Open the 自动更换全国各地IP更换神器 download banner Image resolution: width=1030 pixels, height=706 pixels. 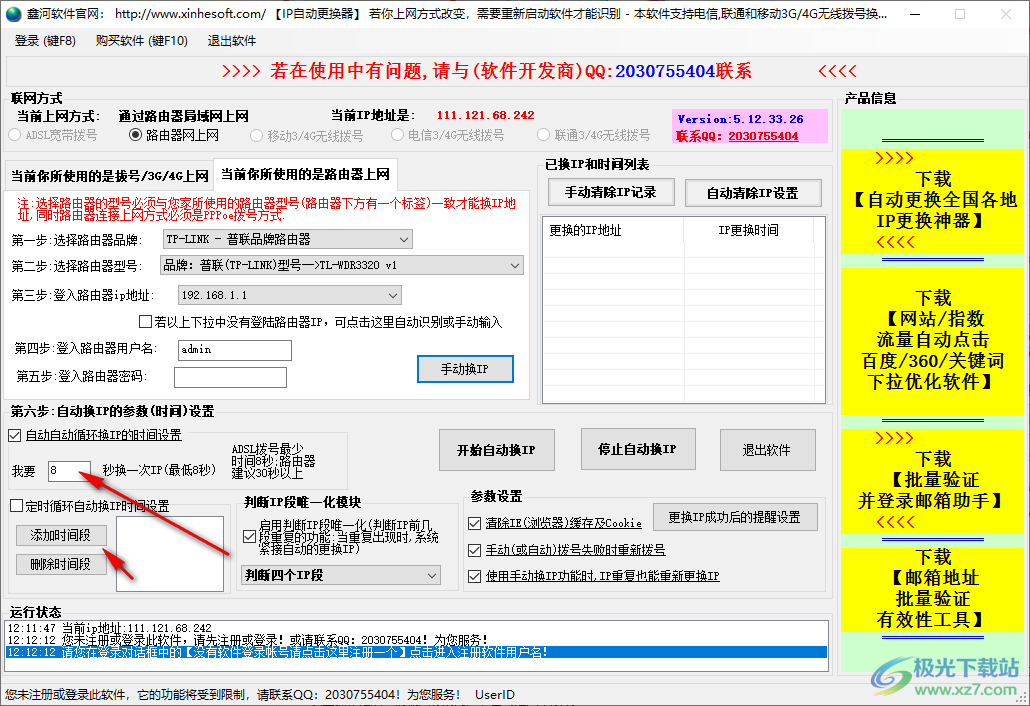click(933, 200)
